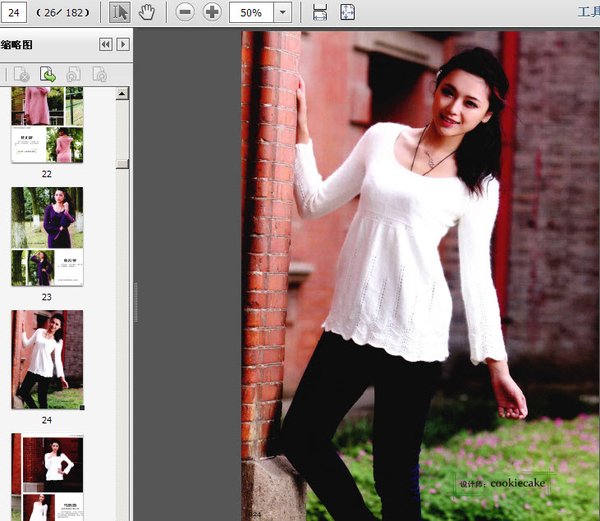Activate the Select tool arrow icon

tap(119, 12)
